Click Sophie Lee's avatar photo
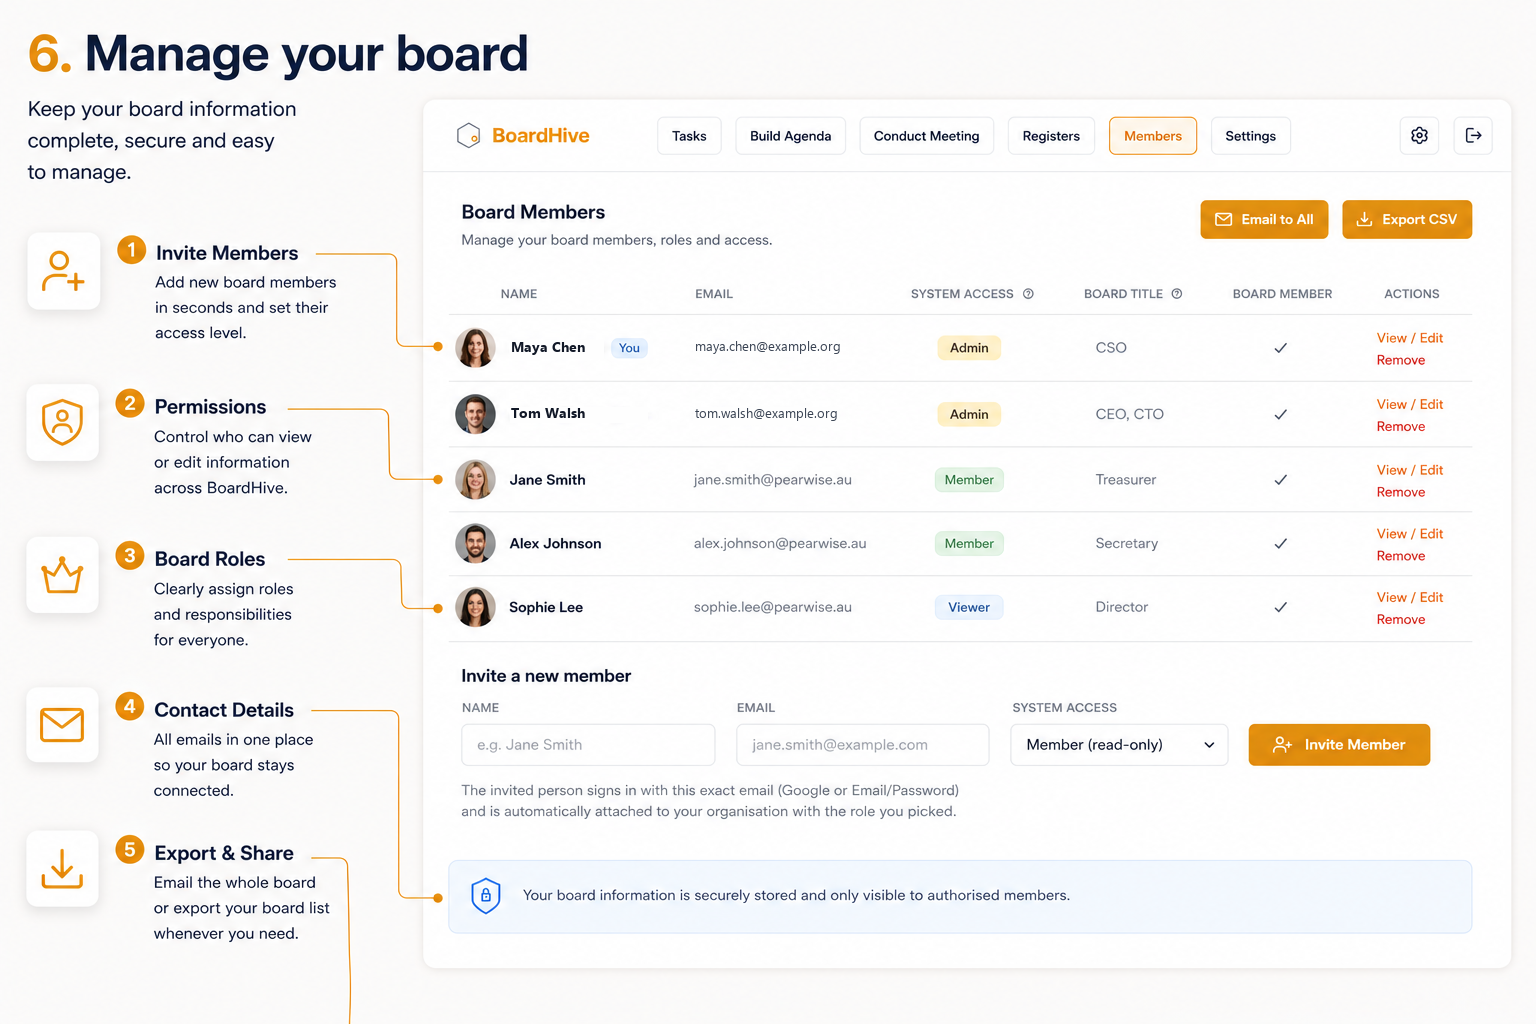1536x1024 pixels. coord(475,607)
